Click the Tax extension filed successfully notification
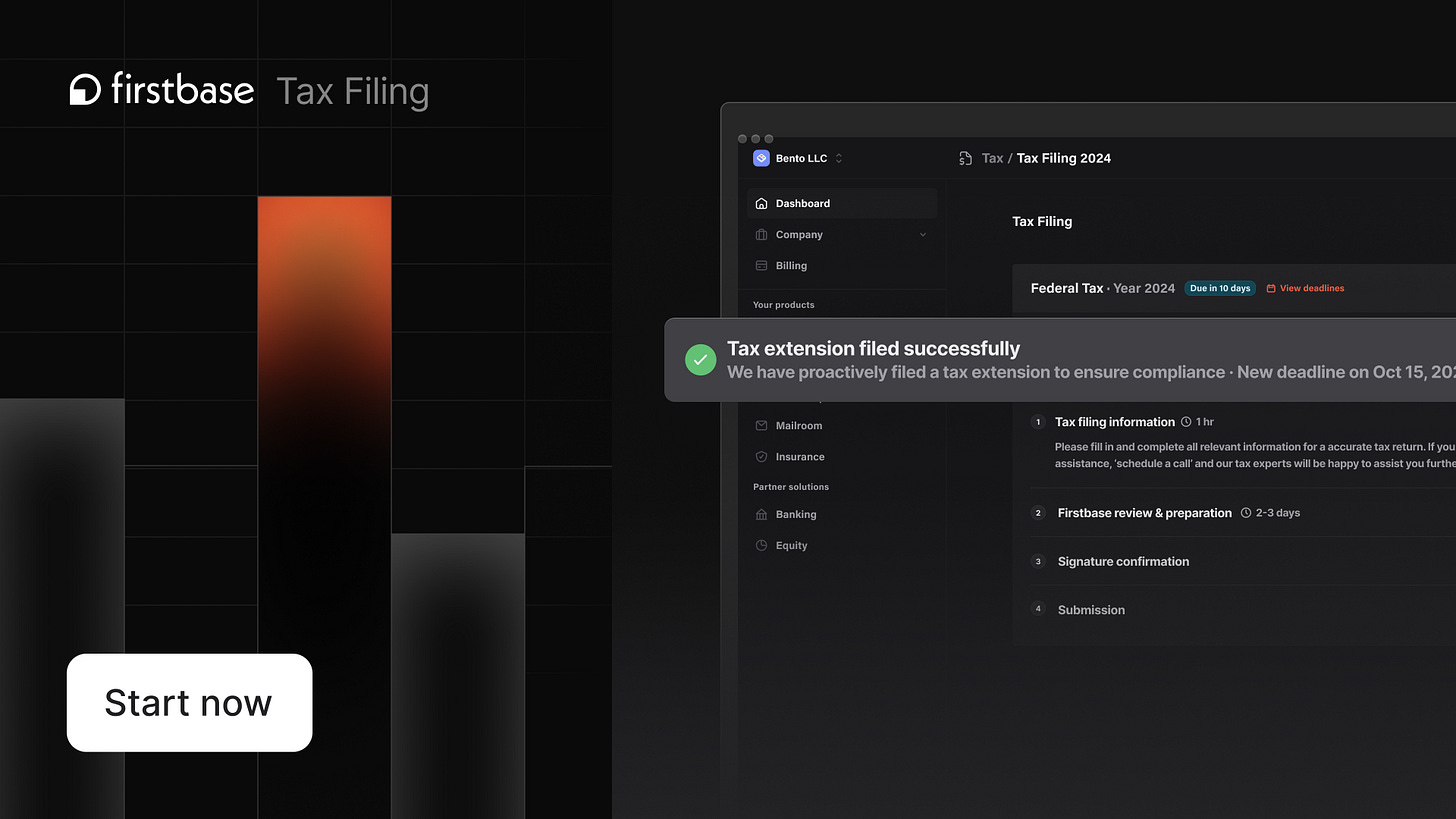Viewport: 1456px width, 819px height. click(x=1060, y=360)
